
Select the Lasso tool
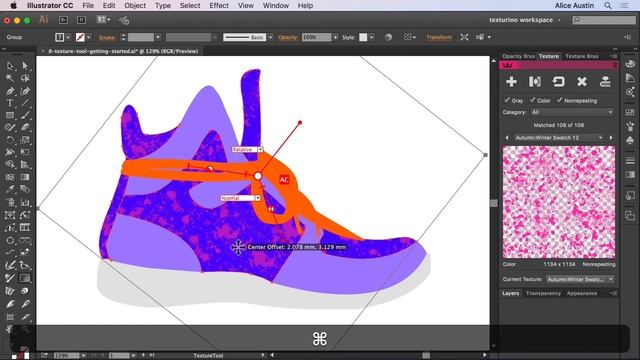(x=25, y=78)
